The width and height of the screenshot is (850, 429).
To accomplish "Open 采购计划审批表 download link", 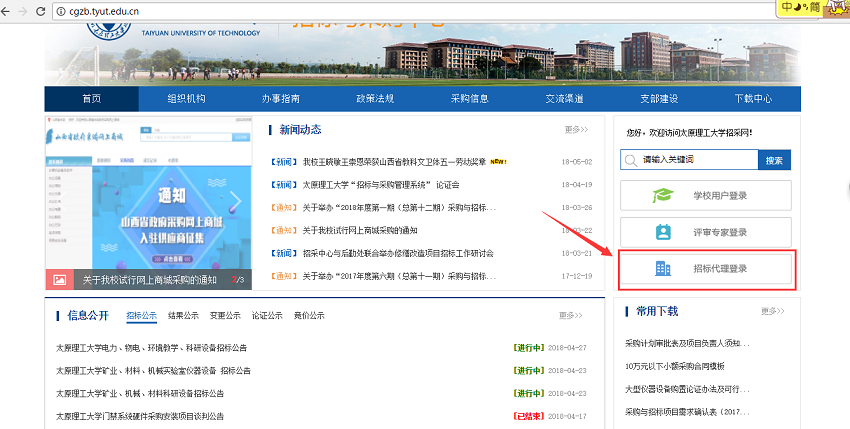I will point(687,343).
